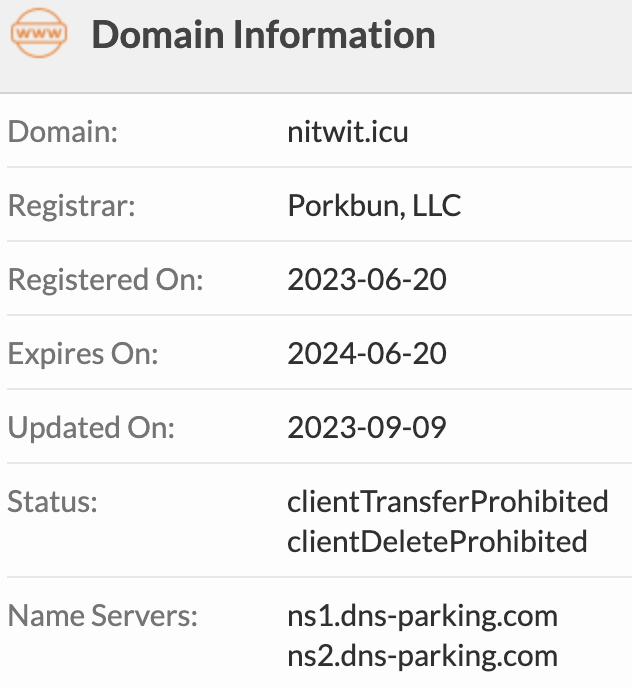
Task: Click the "Status:" field label
Action: (x=53, y=501)
